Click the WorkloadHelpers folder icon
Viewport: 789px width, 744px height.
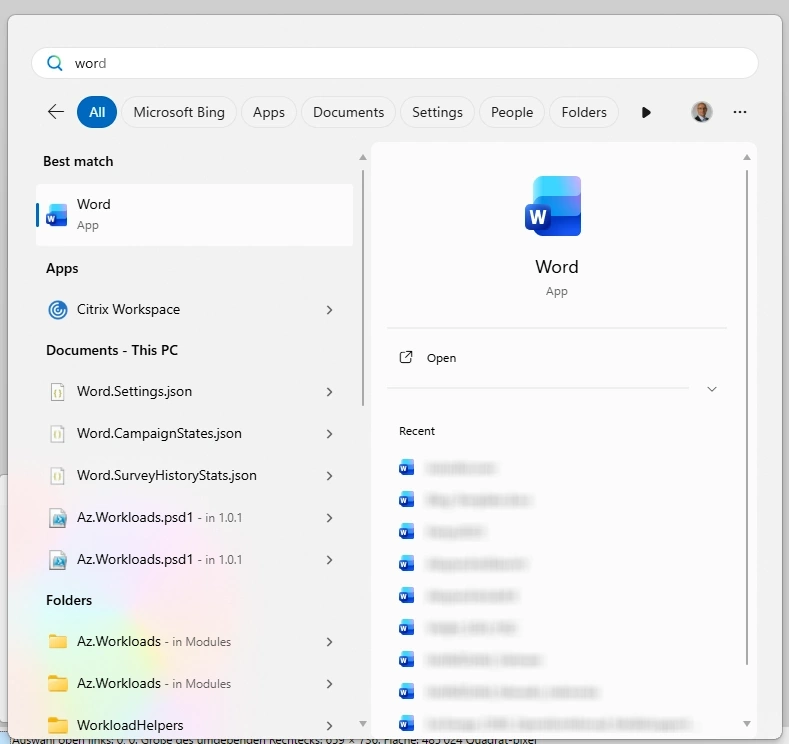click(x=58, y=725)
